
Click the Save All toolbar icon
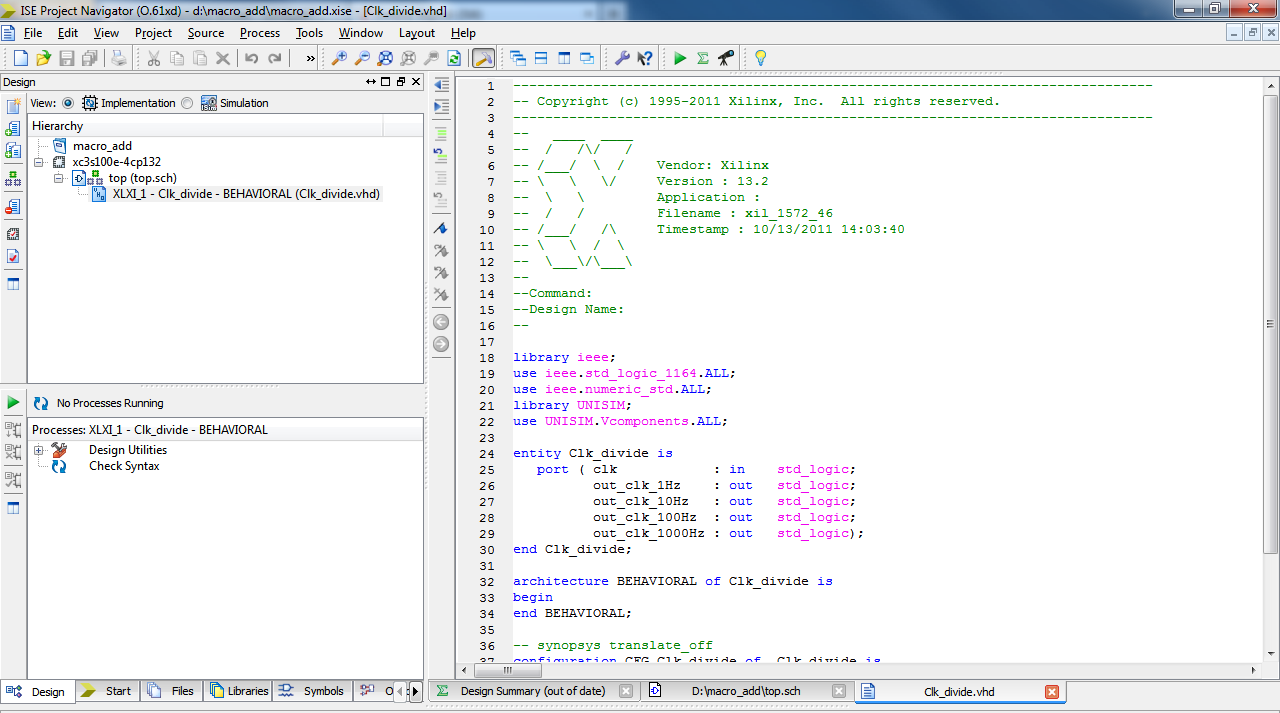89,58
